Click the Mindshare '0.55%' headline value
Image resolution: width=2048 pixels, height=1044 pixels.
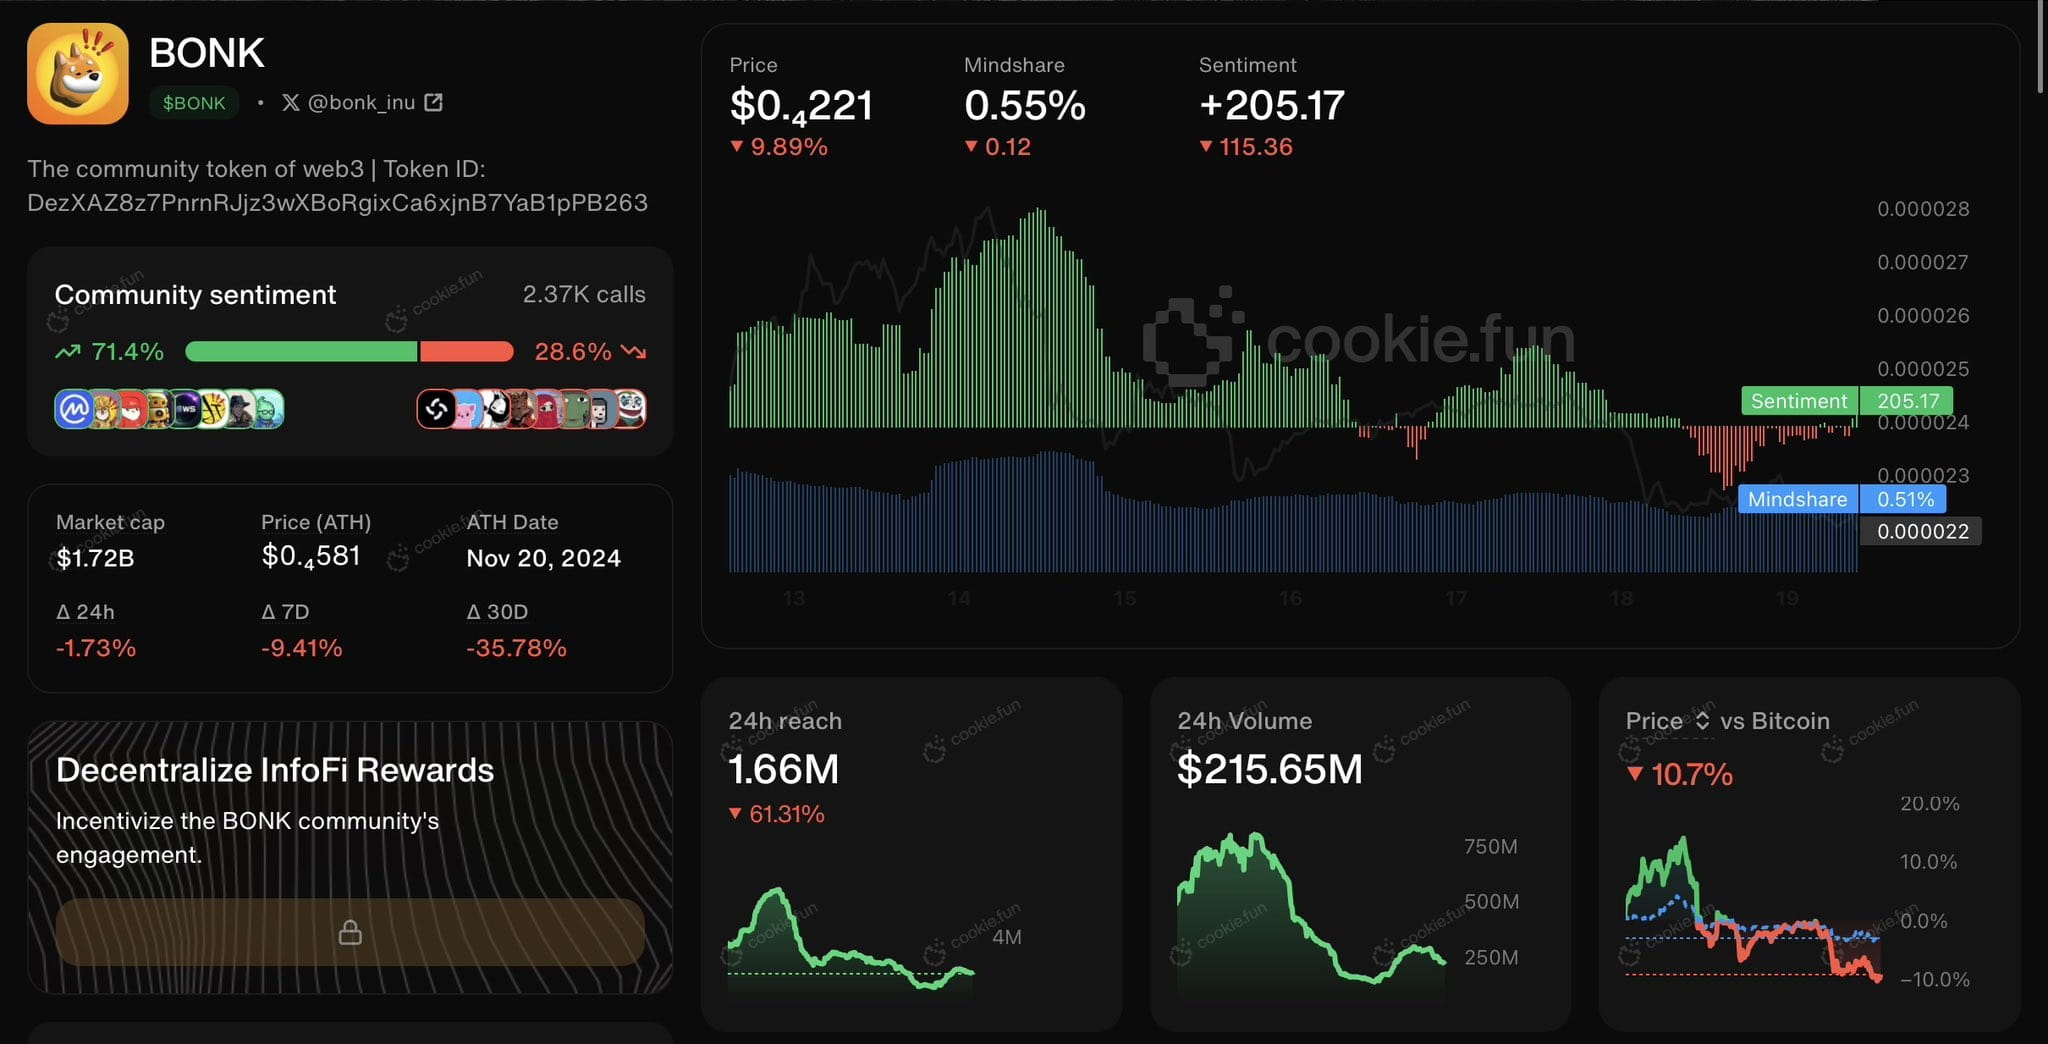1025,105
